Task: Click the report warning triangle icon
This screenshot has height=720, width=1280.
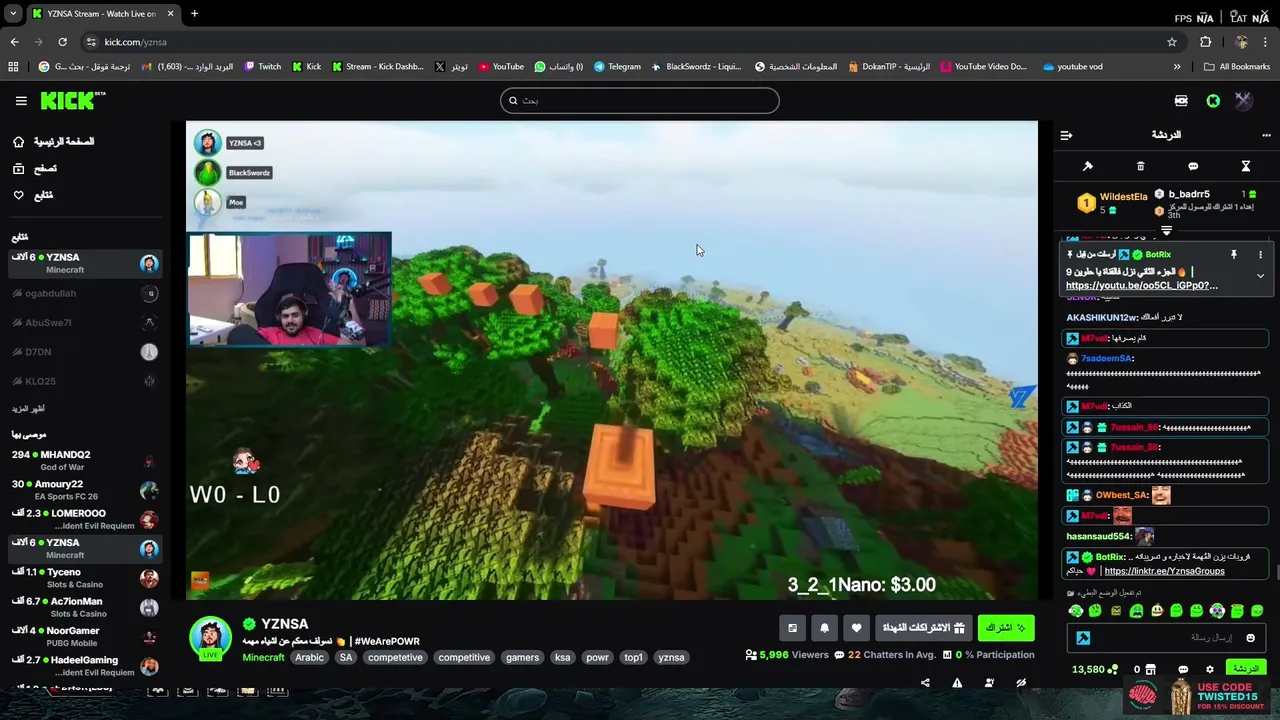Action: tap(957, 683)
